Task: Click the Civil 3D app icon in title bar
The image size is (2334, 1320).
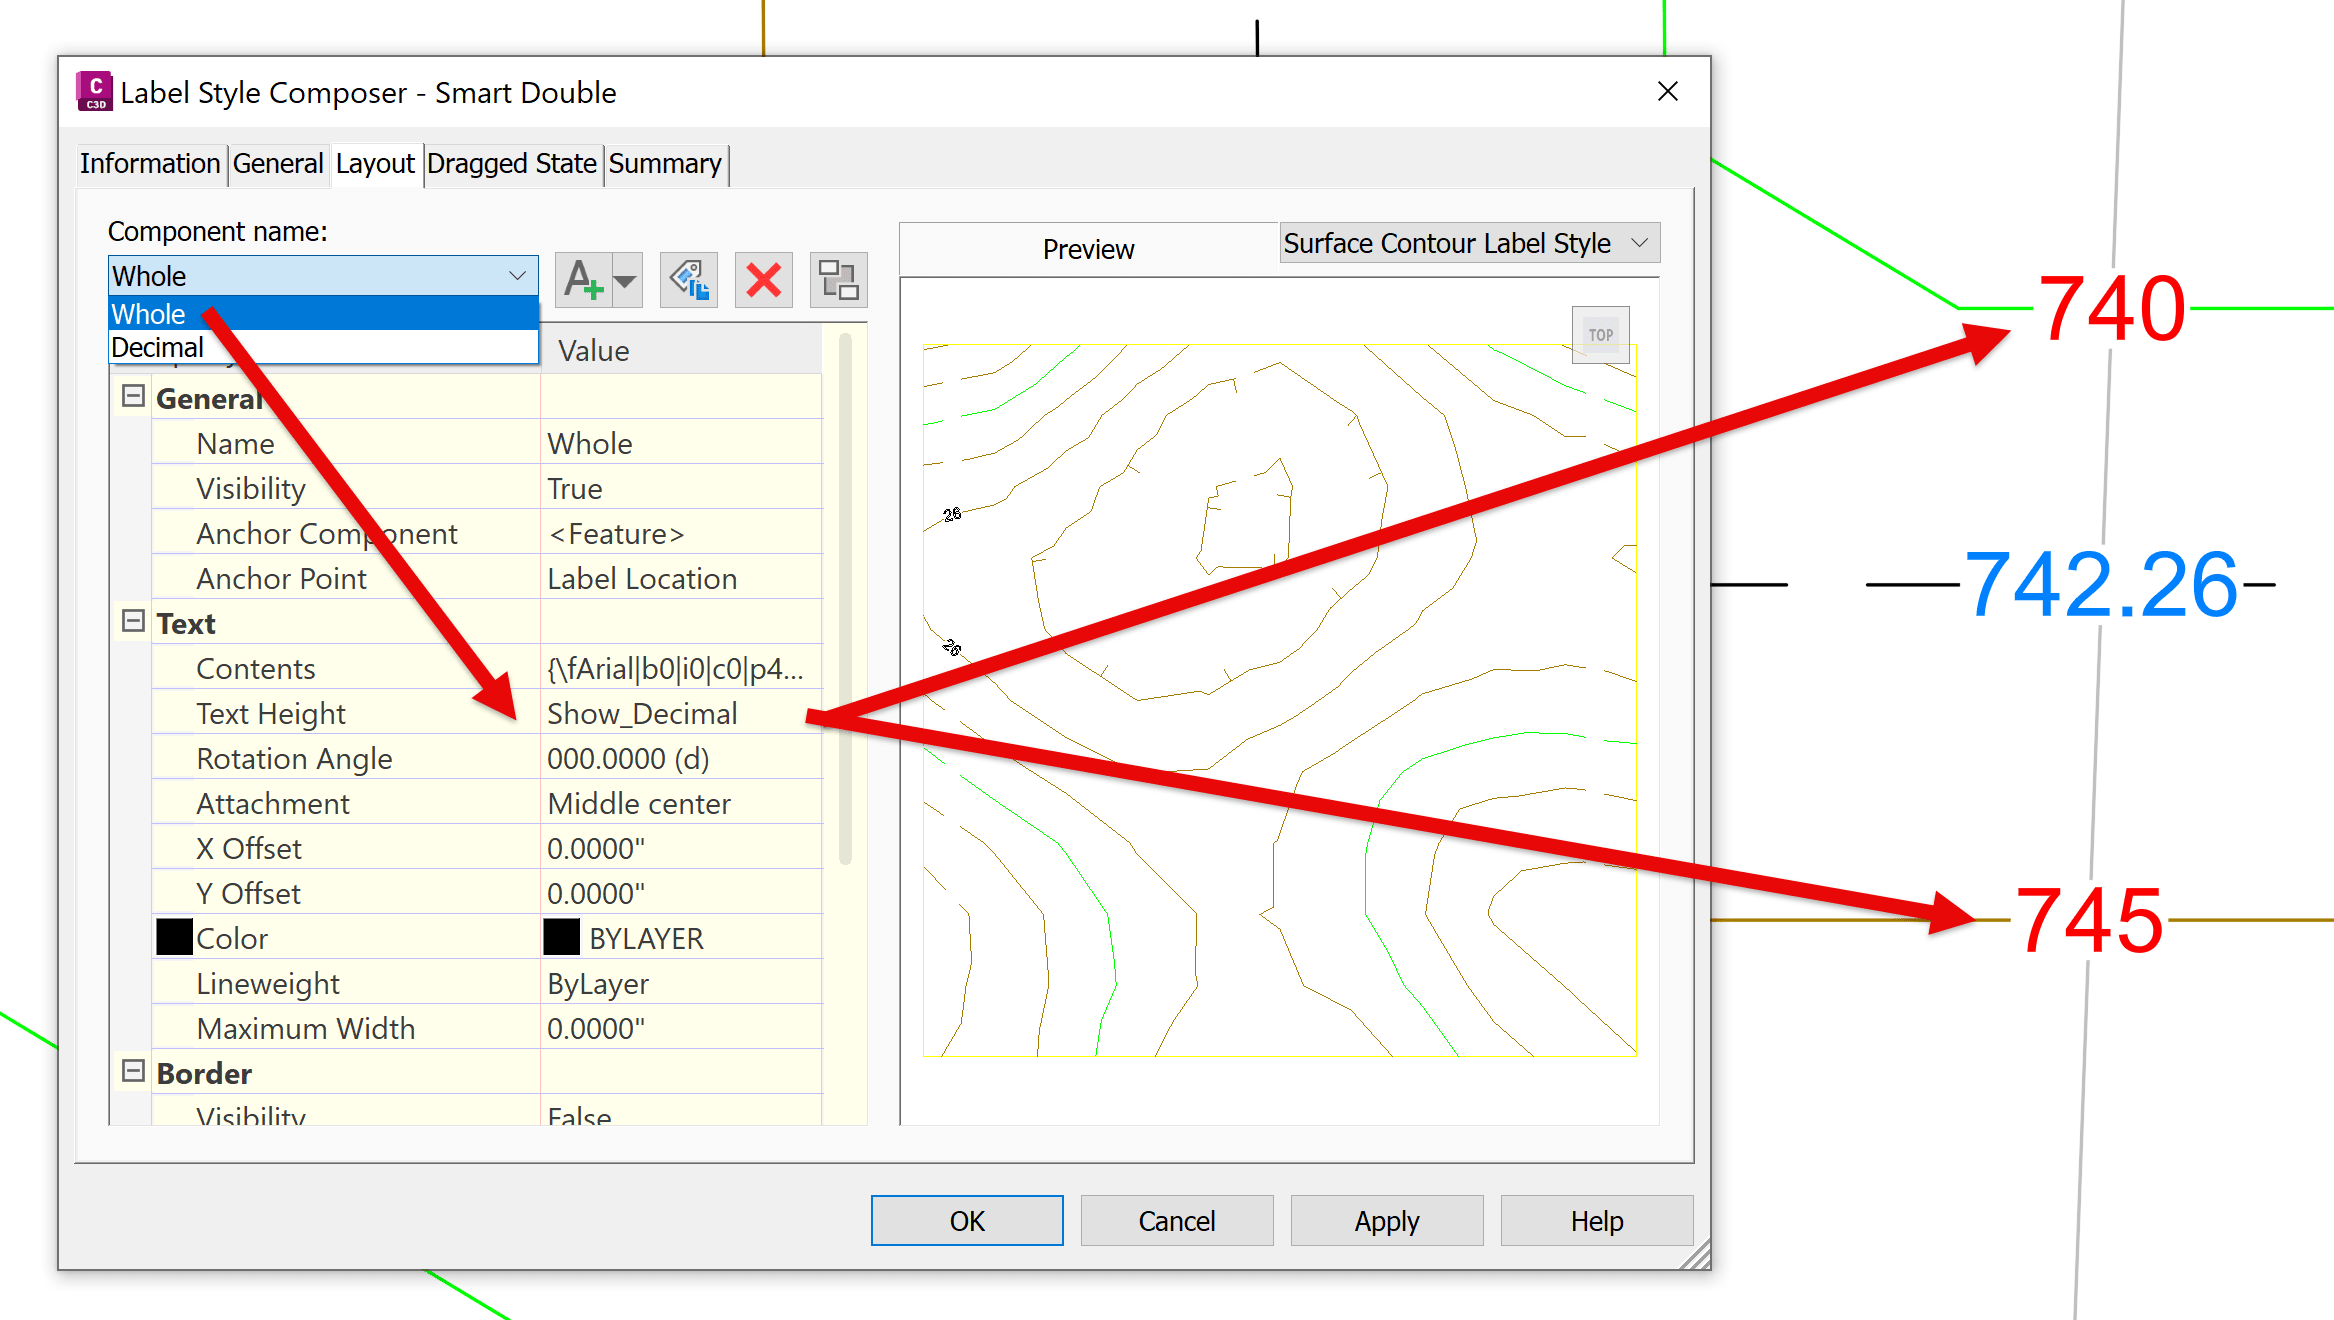Action: (x=95, y=92)
